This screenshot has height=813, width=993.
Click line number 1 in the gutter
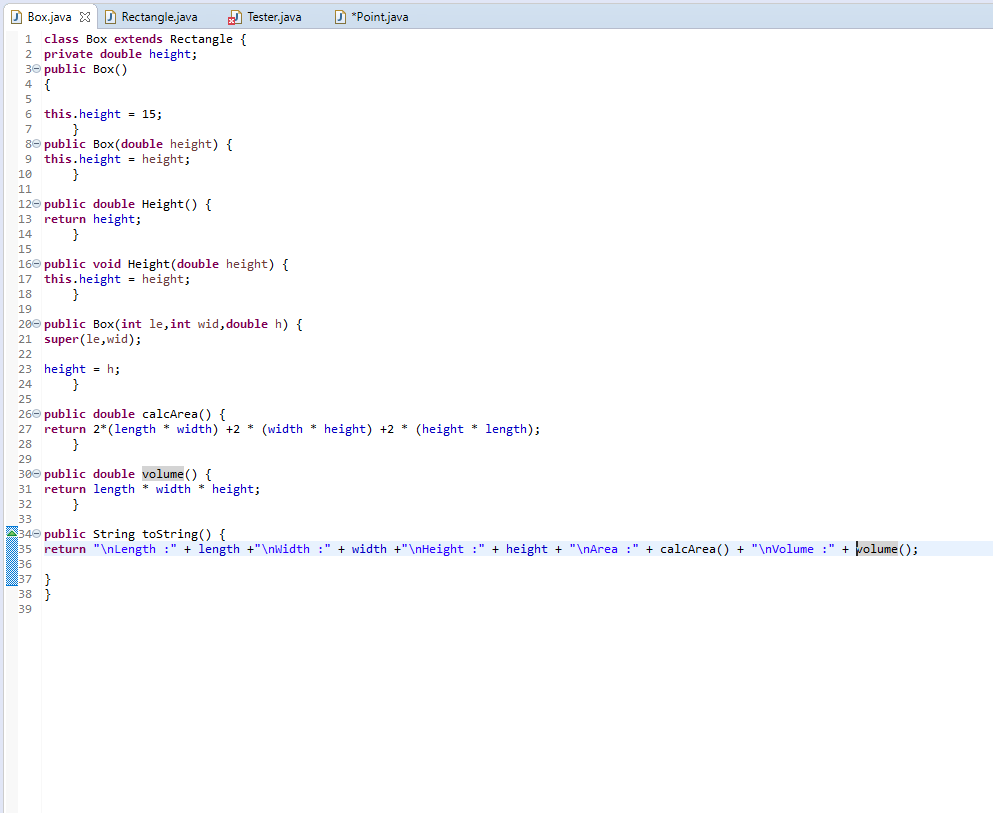click(28, 39)
